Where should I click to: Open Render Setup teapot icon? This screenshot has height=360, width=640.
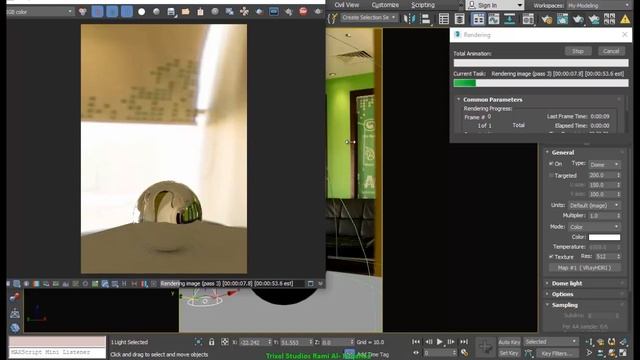[x=547, y=18]
